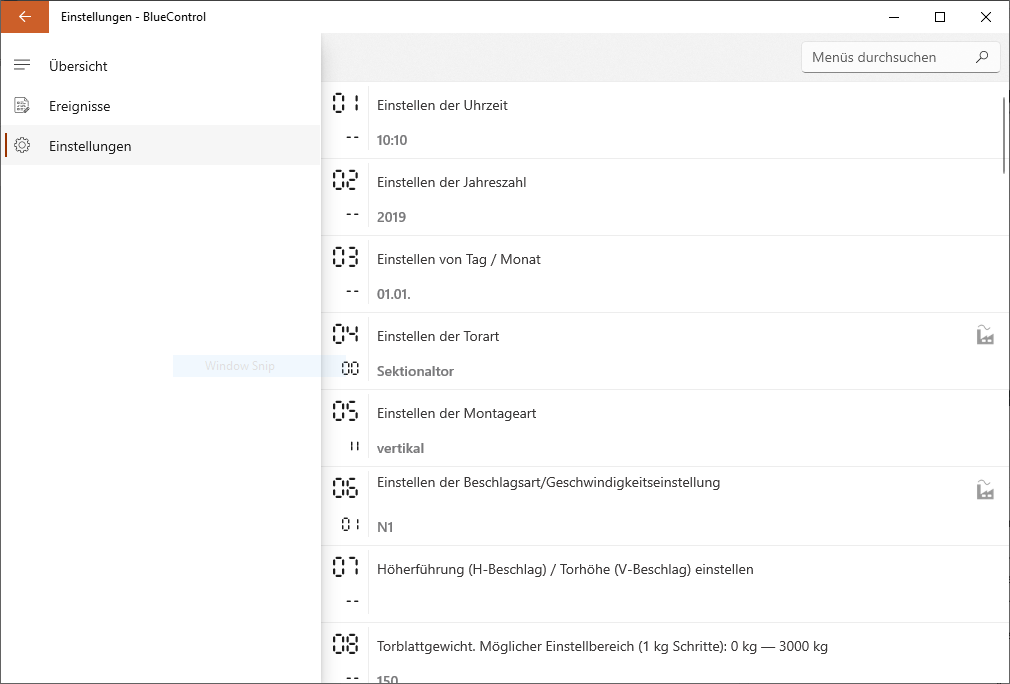Click the search magnifier icon
The width and height of the screenshot is (1010, 684).
(x=982, y=57)
